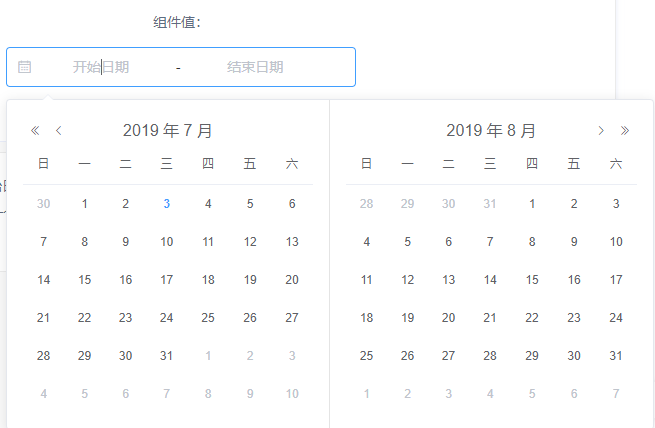Select July 9 in left calendar
This screenshot has width=655, height=428.
pos(125,242)
